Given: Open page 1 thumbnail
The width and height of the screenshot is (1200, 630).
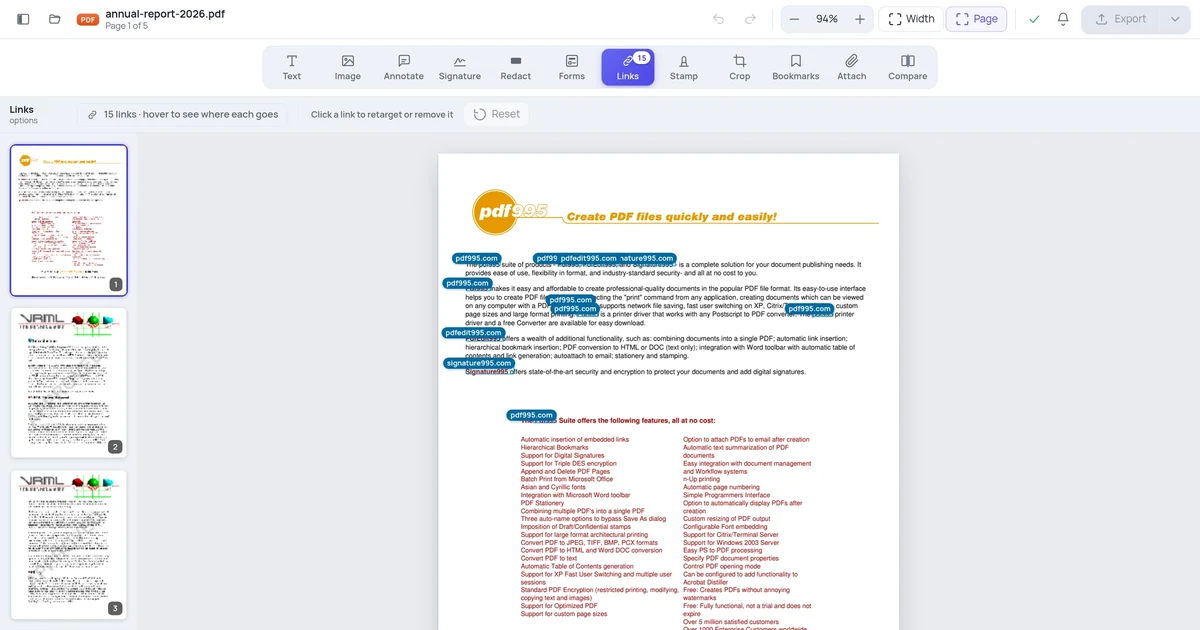Looking at the screenshot, I should [x=69, y=220].
